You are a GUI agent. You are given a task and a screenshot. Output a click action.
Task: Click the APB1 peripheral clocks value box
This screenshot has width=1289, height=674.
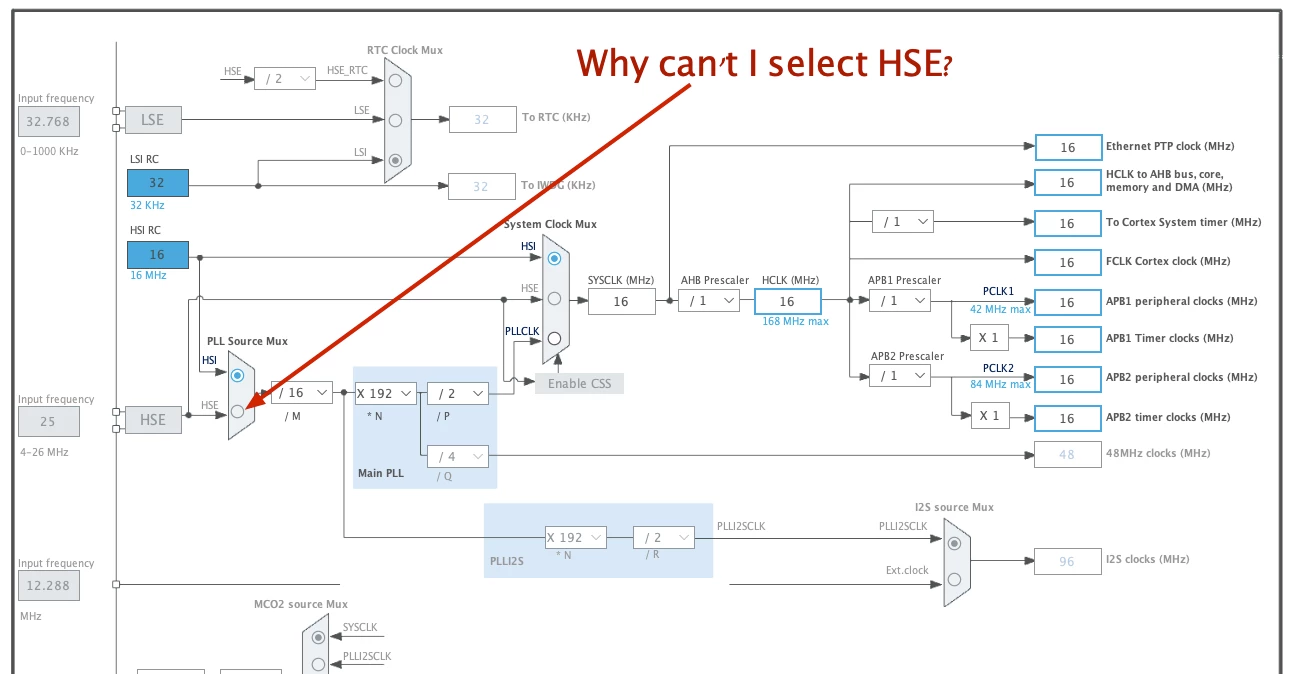tap(1068, 302)
